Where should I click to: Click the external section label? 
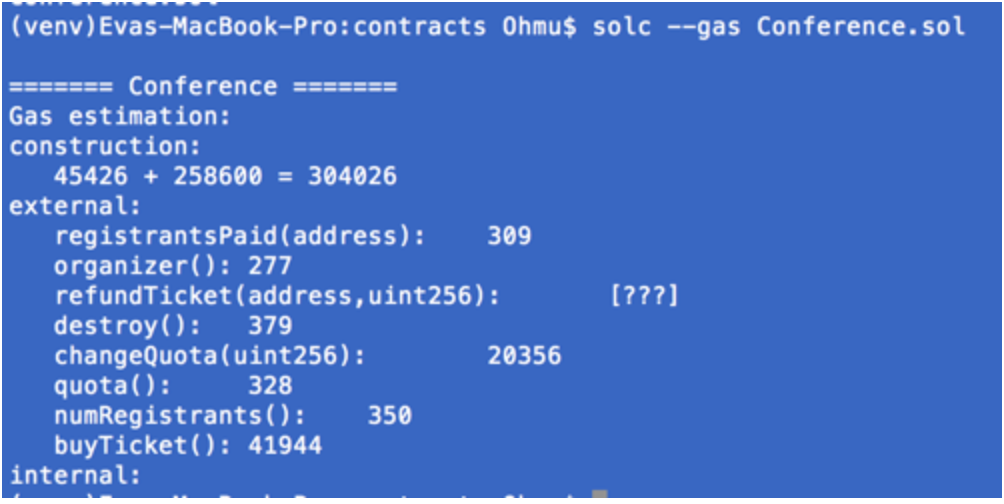[x=76, y=206]
